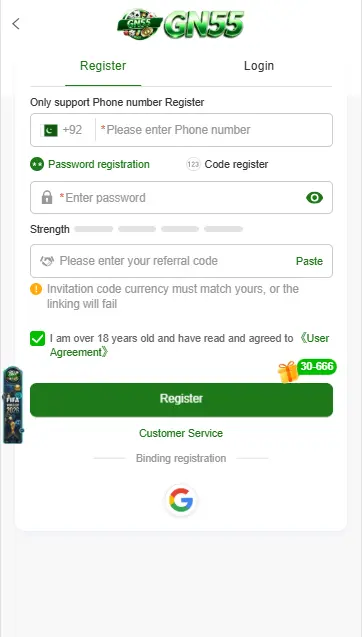Switch to the Login tab

click(x=259, y=66)
